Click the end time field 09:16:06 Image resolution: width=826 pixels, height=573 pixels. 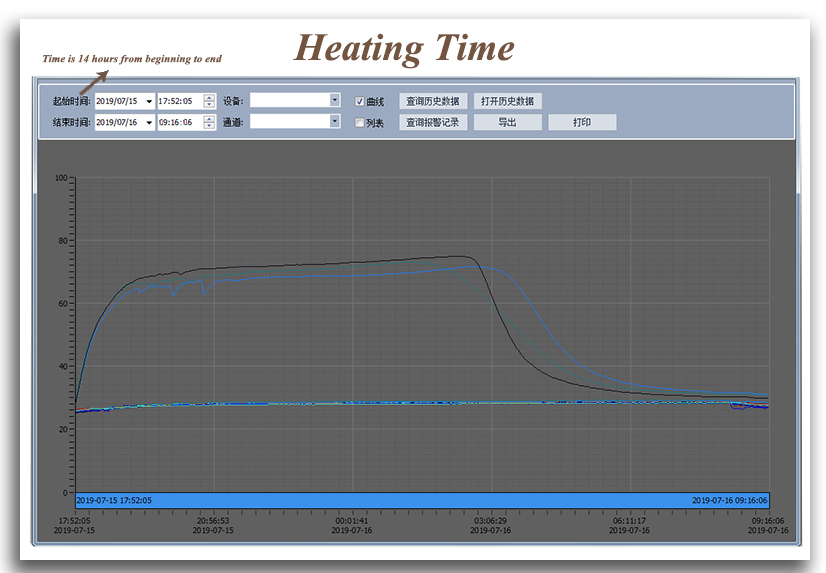[178, 122]
